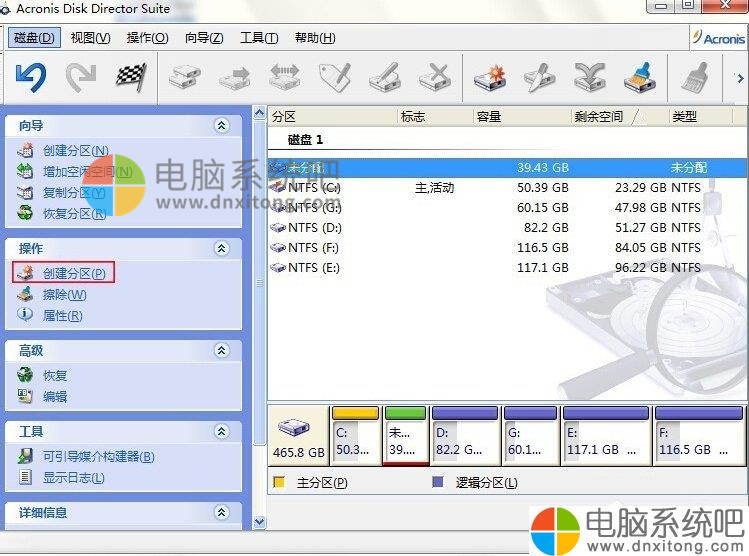Click the 属性 info icon
The image size is (749, 556).
pos(25,315)
